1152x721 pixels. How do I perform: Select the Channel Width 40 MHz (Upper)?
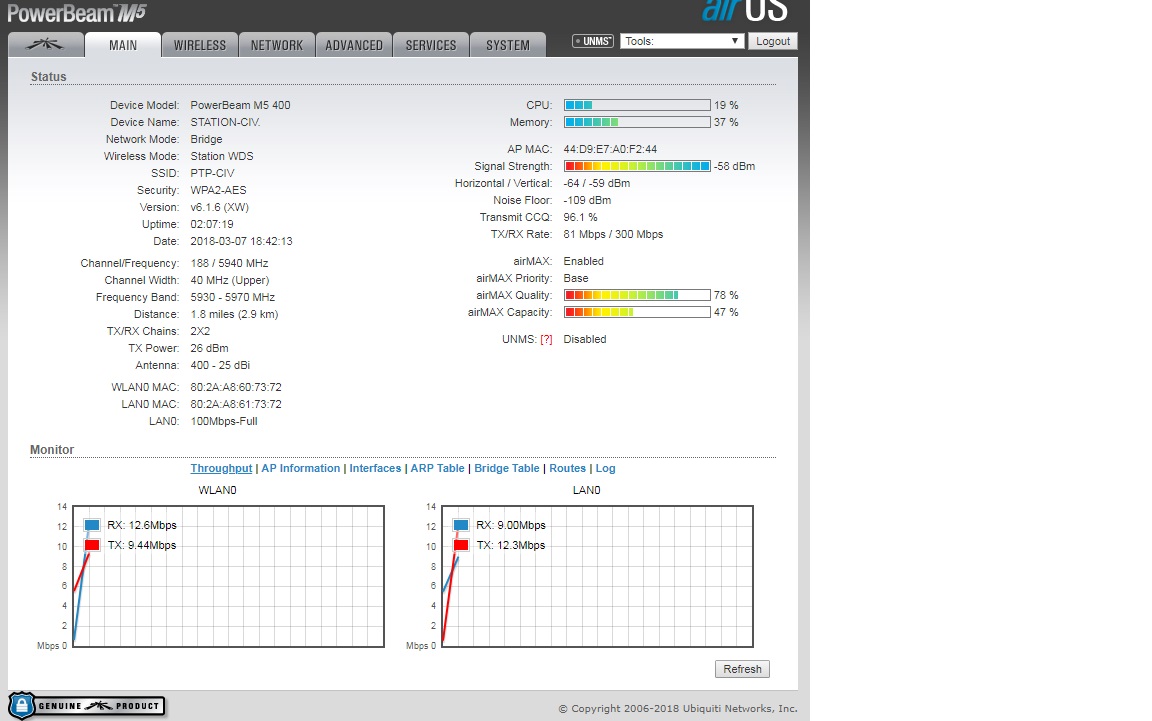230,280
